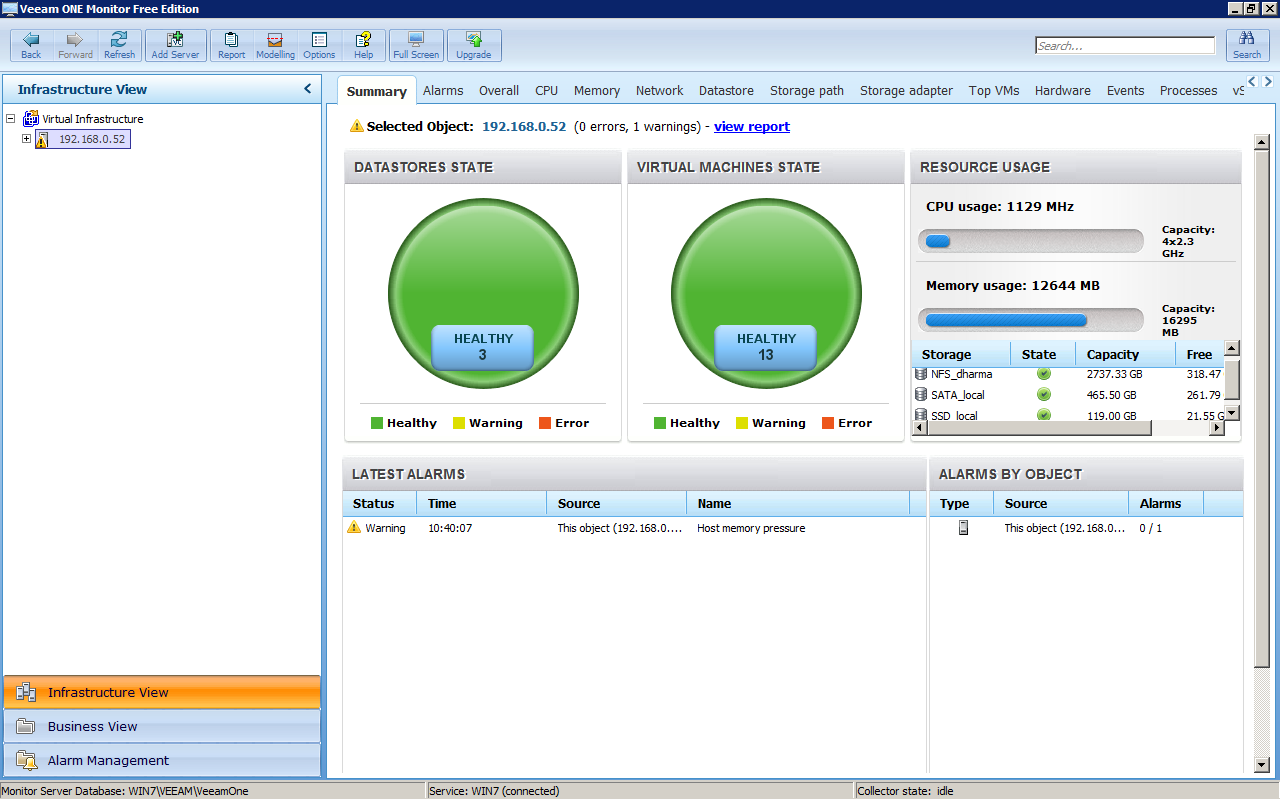Click the Infrastructure View pane icon
Viewport: 1280px width, 800px height.
pos(26,692)
